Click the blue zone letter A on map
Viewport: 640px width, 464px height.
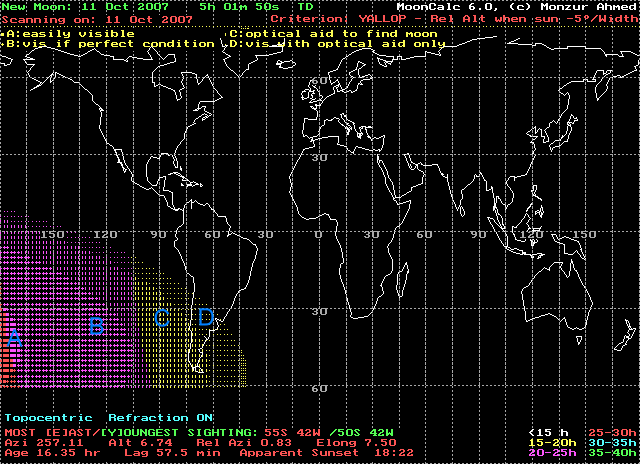(14, 340)
